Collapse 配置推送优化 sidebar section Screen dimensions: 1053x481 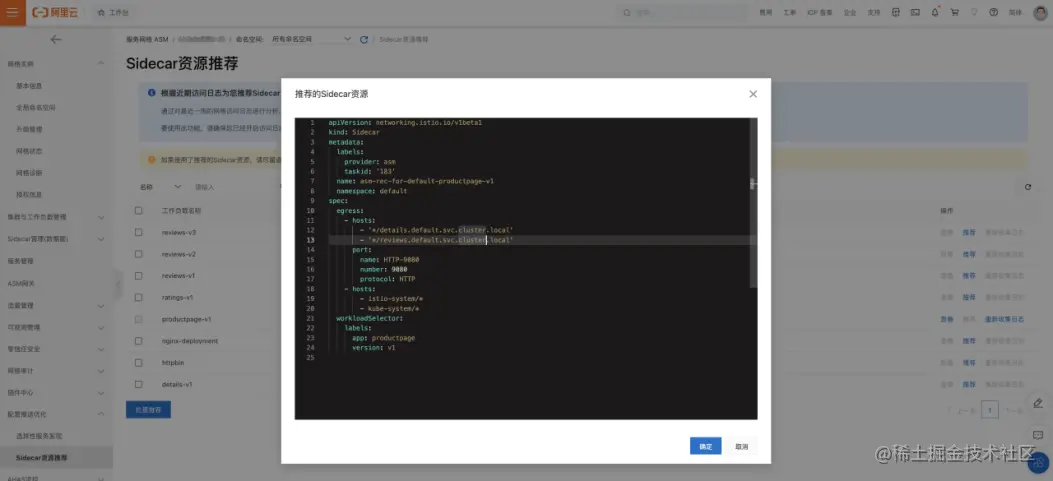56,414
